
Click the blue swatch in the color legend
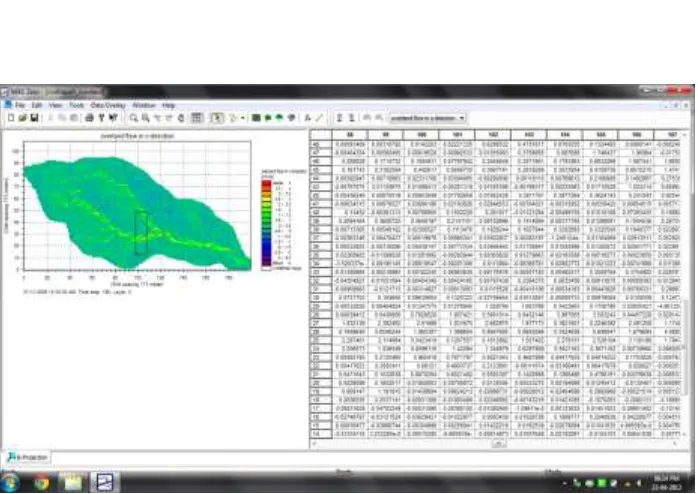[267, 246]
